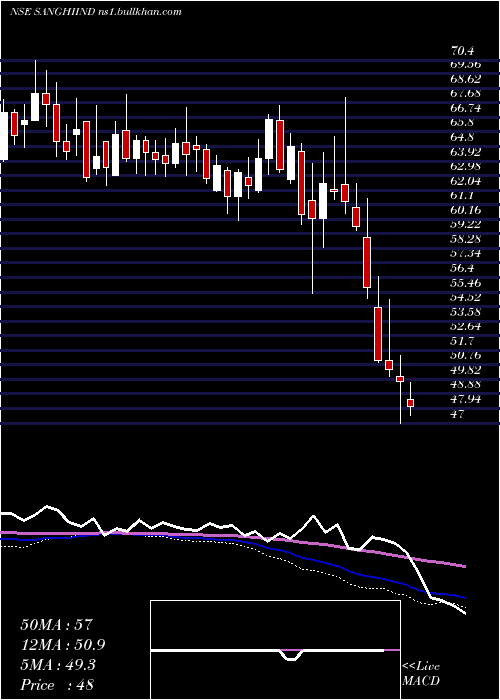Click the 12MA : 50.9 indicator text
Viewport: 500px width, 700px height.
click(x=63, y=645)
